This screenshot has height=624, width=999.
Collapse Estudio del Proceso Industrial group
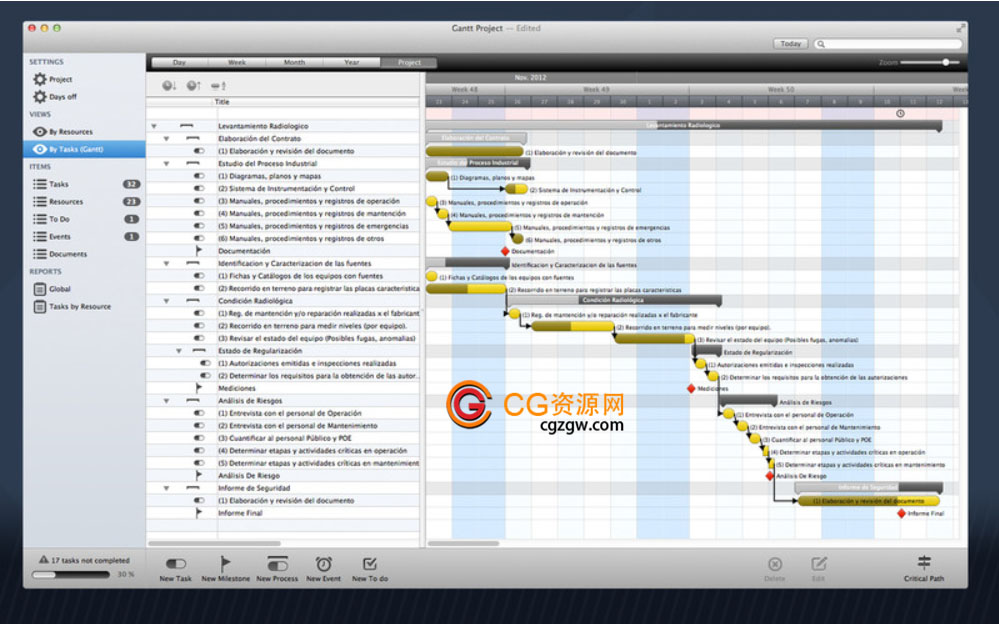(166, 163)
